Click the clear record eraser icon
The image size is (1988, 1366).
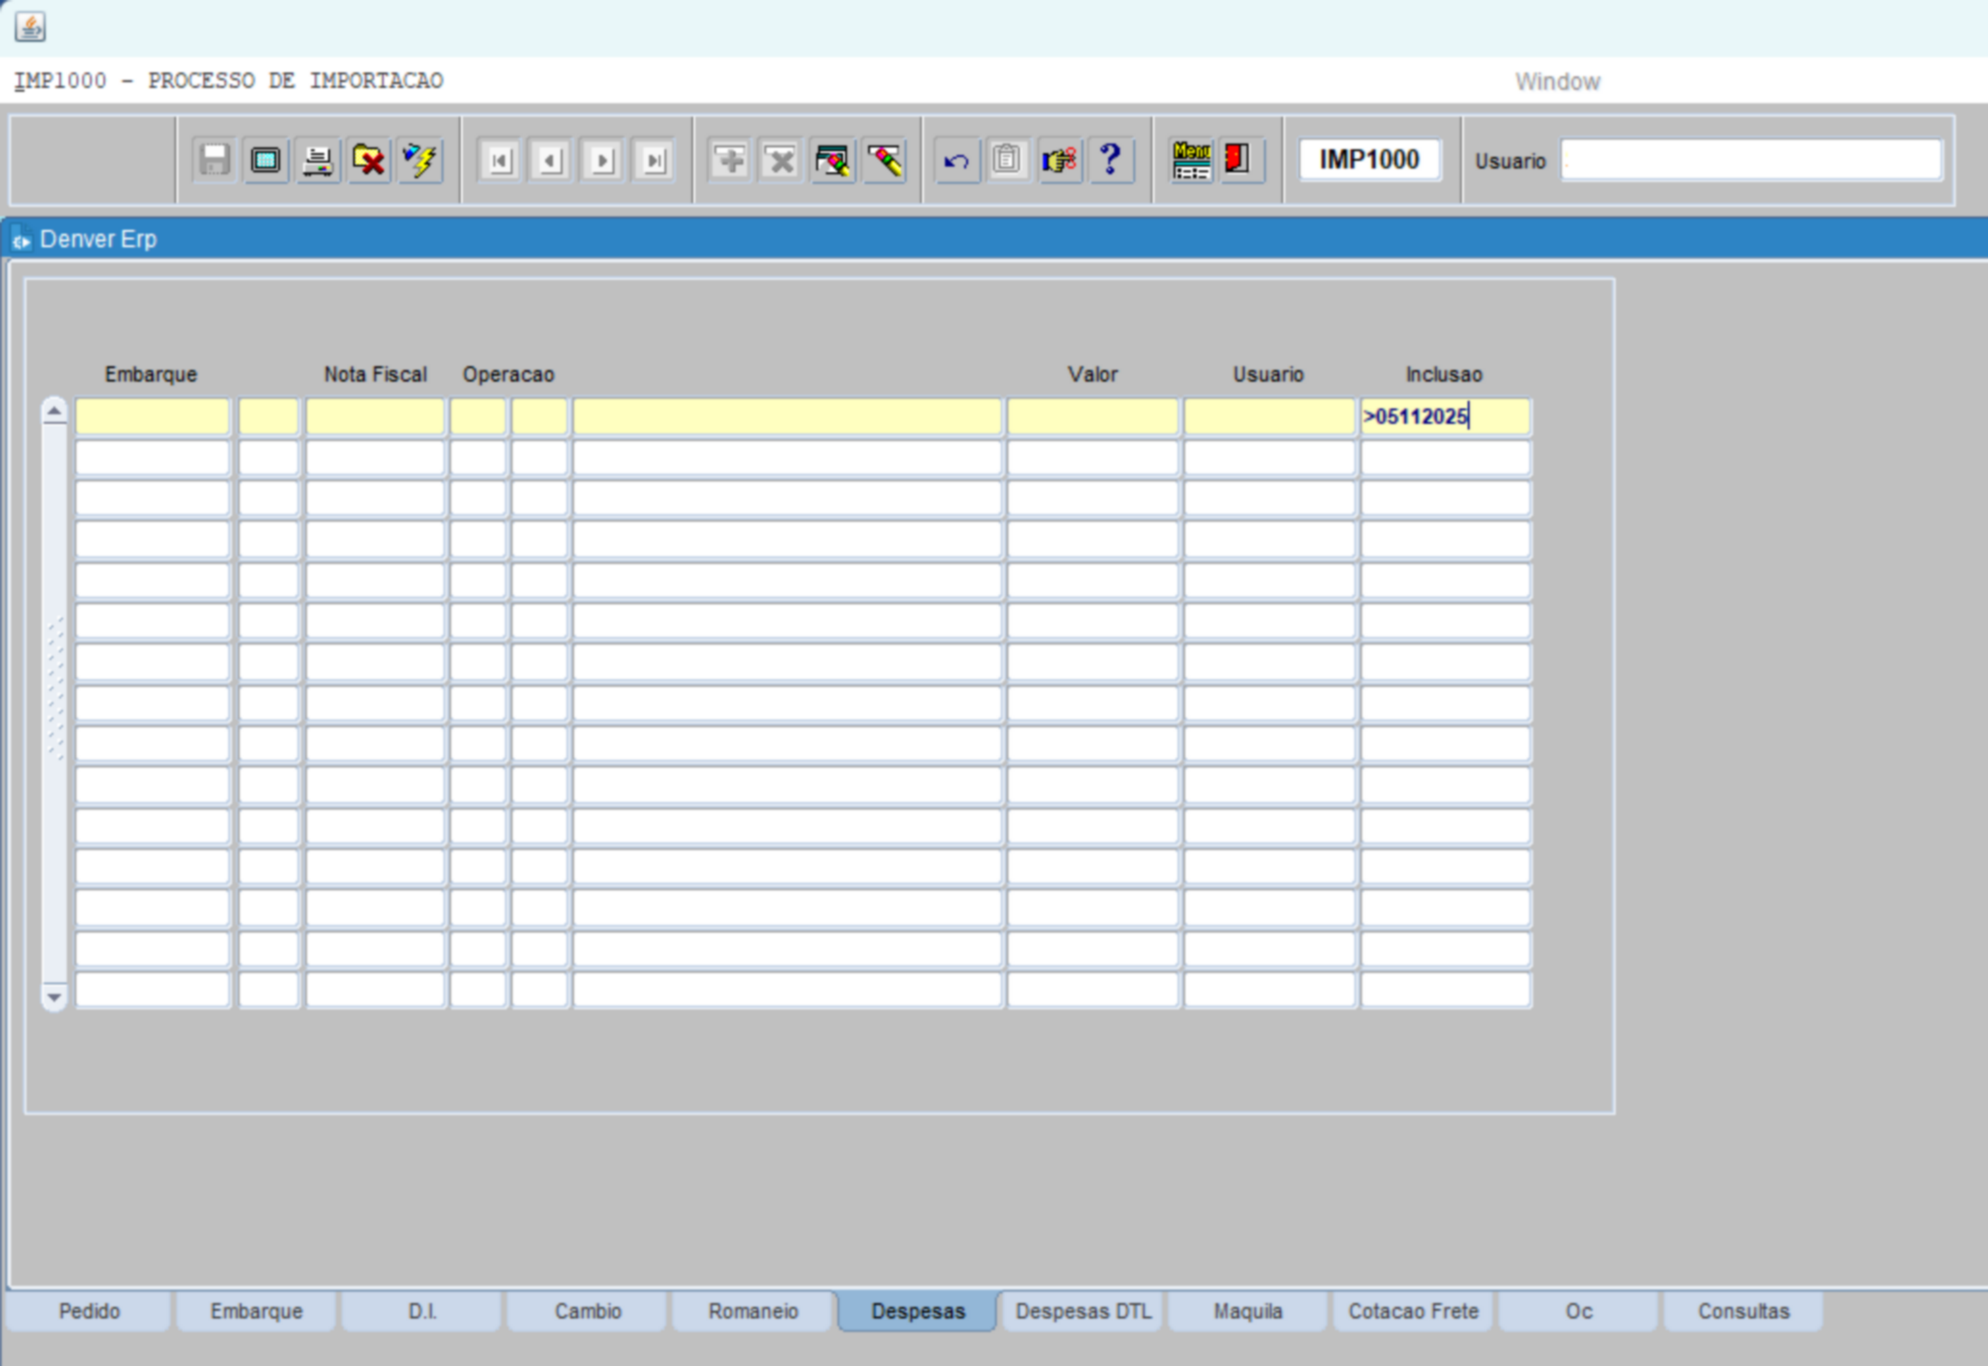(885, 160)
